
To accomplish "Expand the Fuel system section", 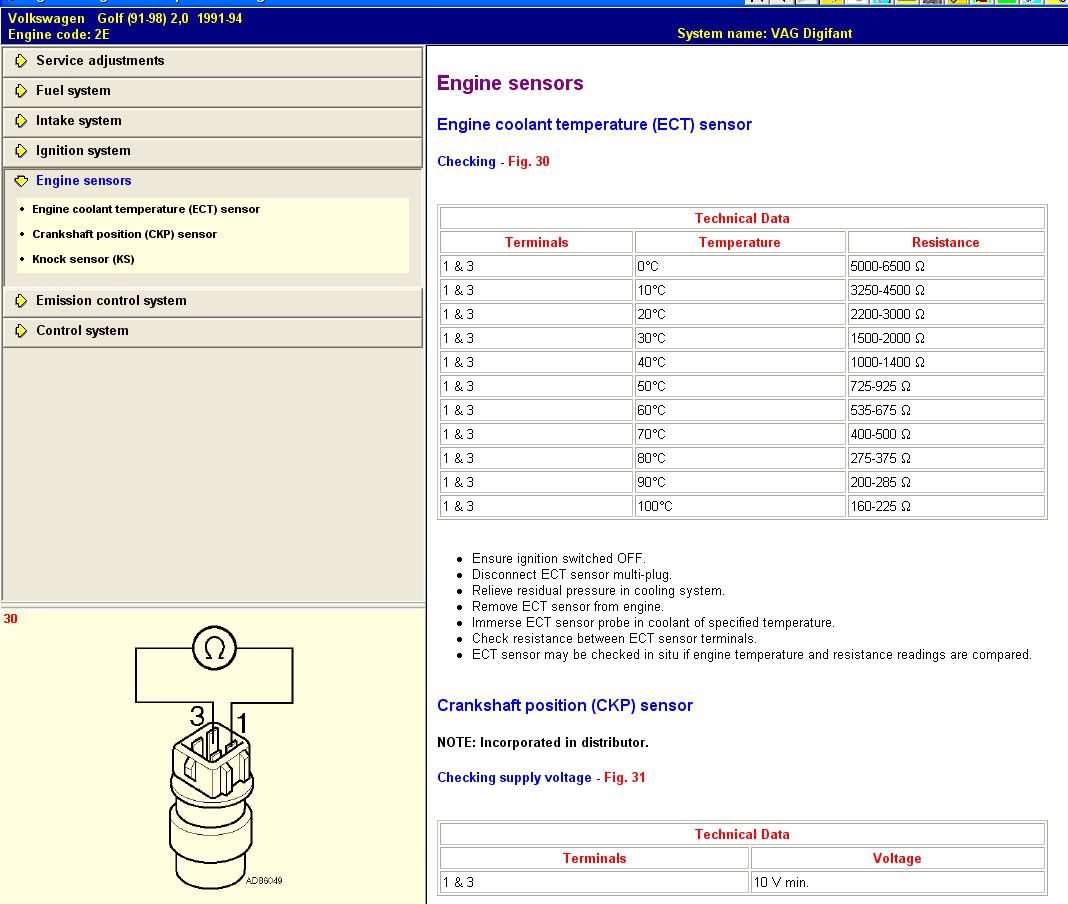I will tap(212, 91).
